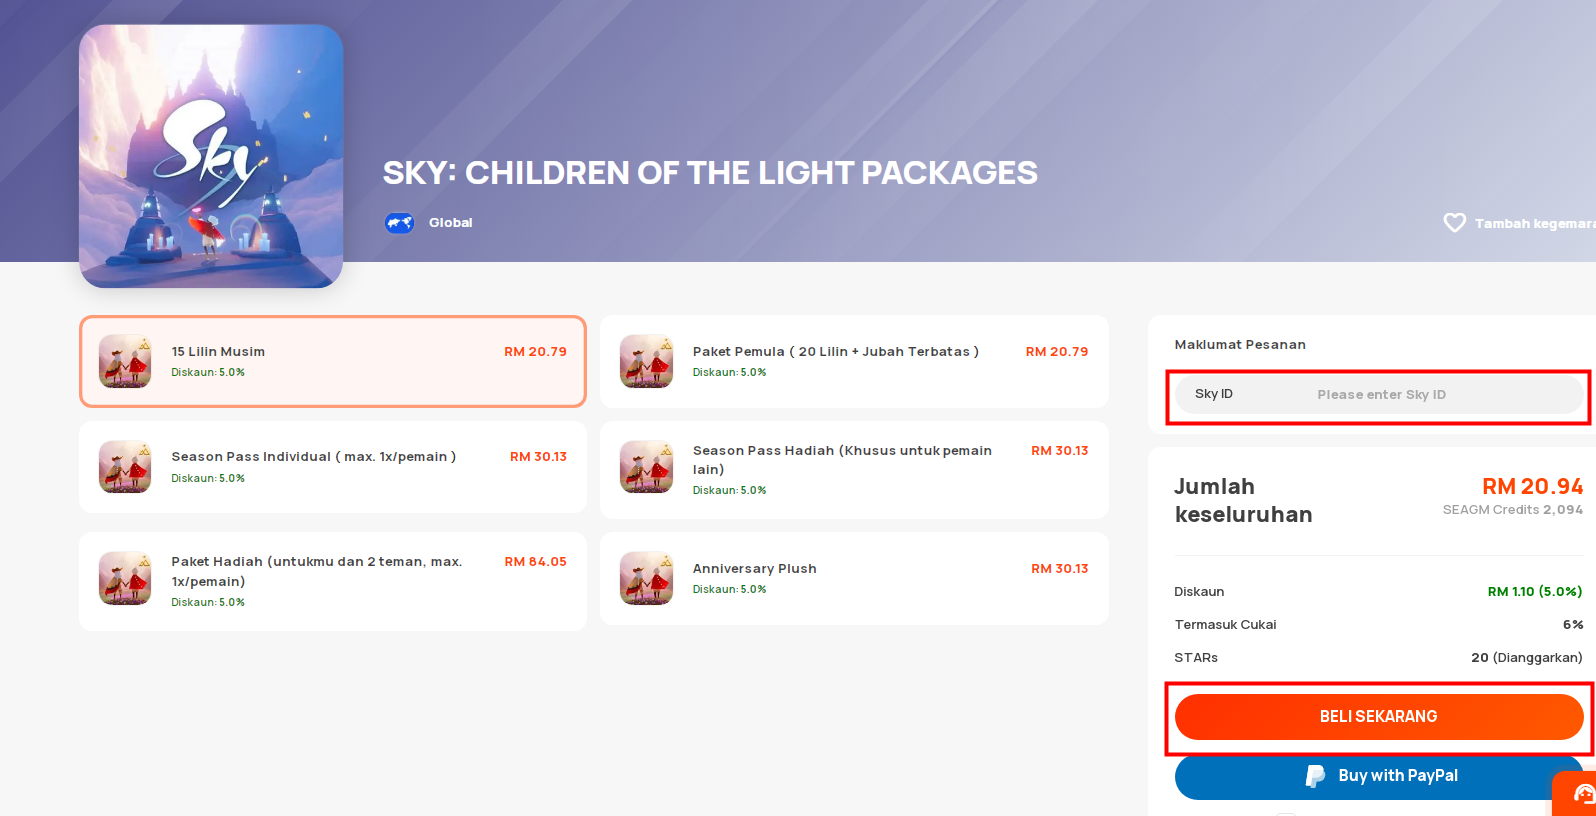
Task: Click the heart icon for Tambah kegemaran
Action: click(1454, 223)
